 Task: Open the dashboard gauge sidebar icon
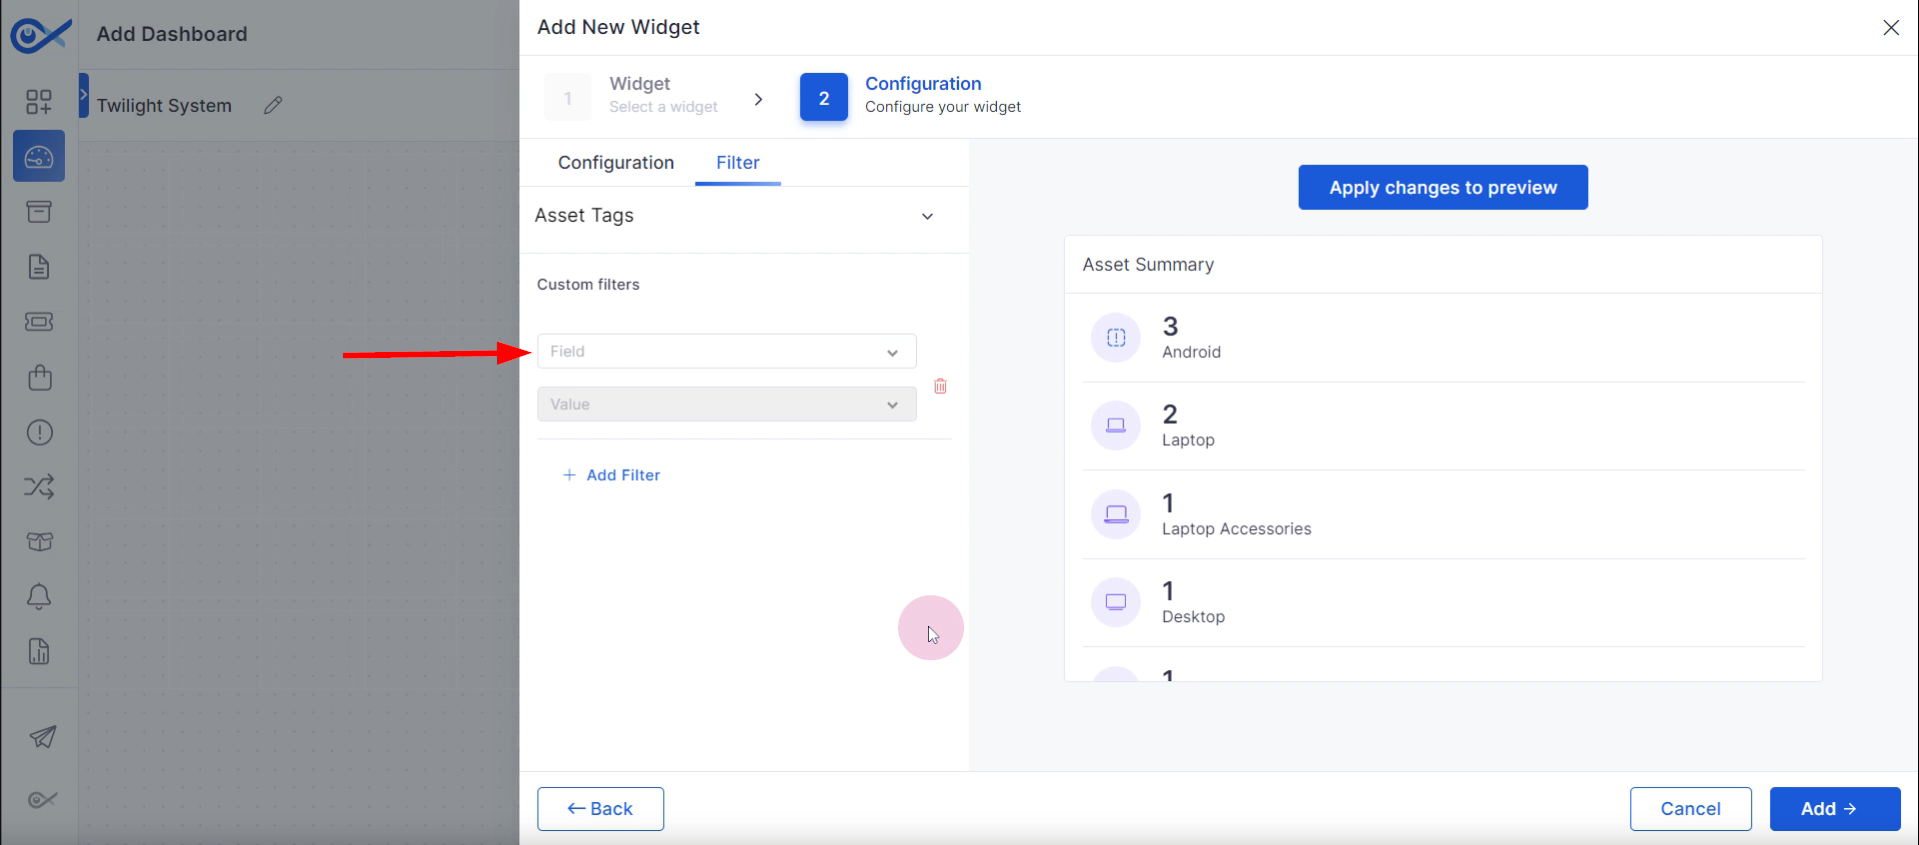tap(39, 156)
